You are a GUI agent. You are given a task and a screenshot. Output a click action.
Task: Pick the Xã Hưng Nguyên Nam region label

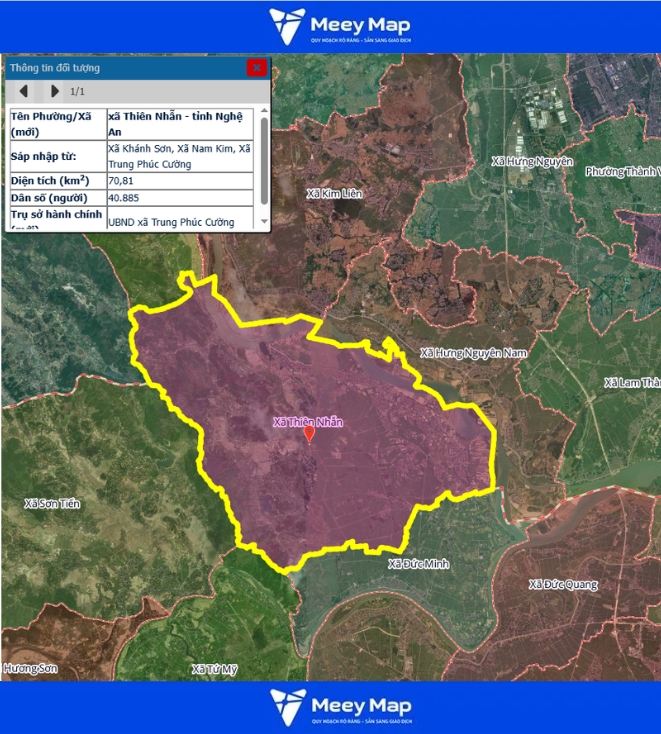coord(473,353)
